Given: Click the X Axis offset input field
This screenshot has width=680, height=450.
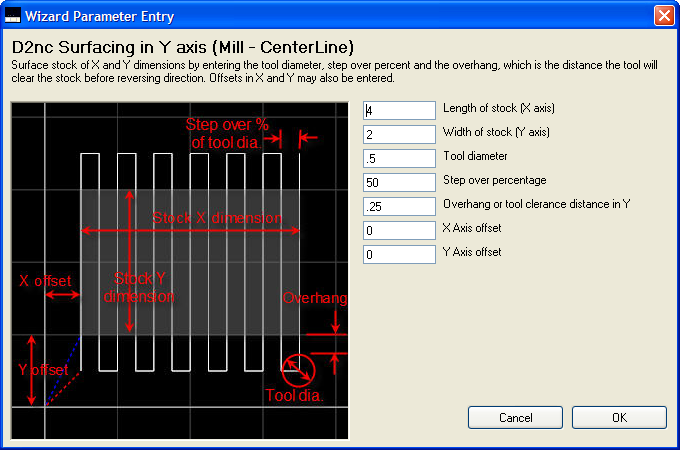Looking at the screenshot, I should click(x=399, y=230).
